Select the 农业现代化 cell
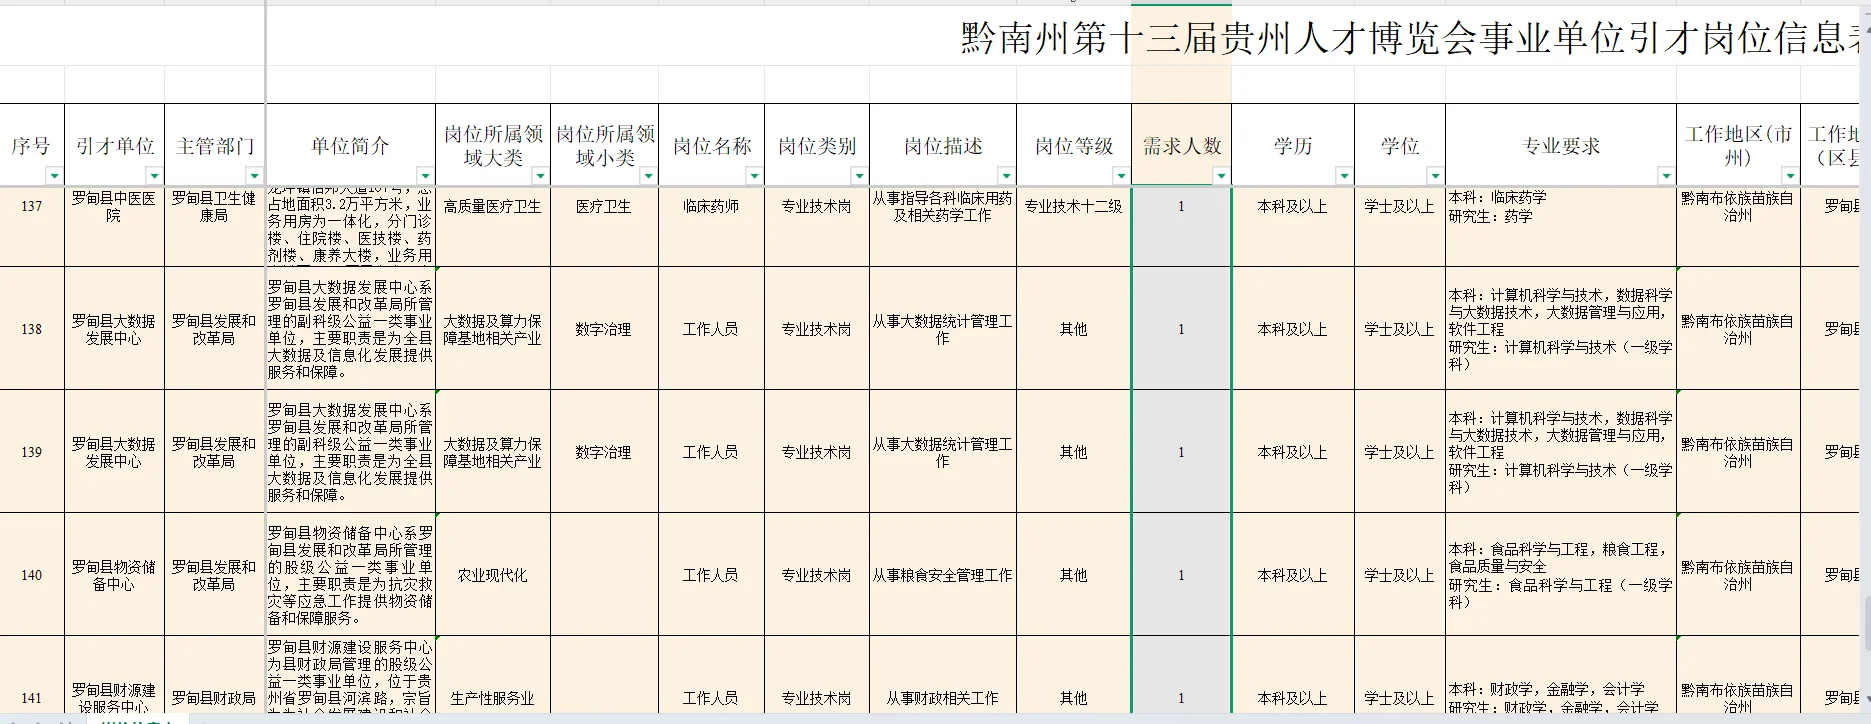 click(x=493, y=574)
